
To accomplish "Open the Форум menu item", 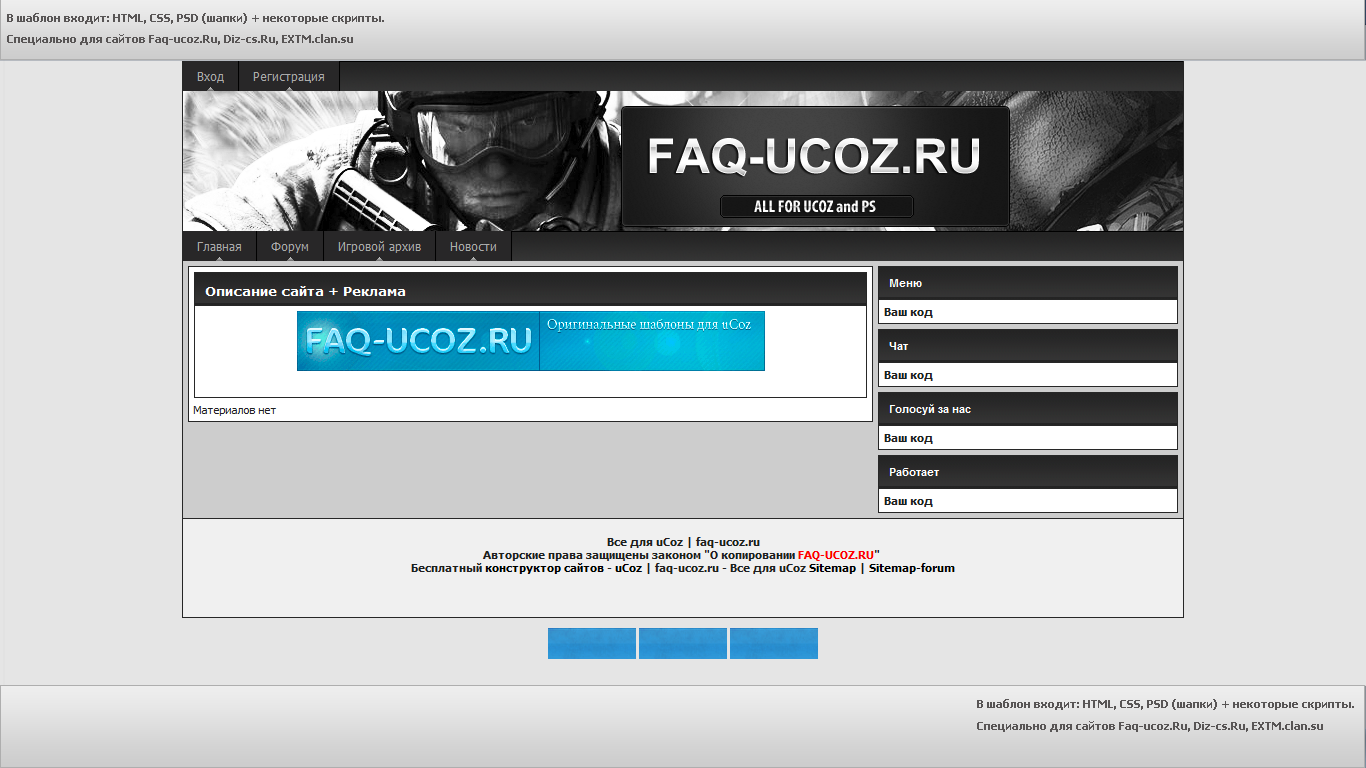I will coord(290,246).
